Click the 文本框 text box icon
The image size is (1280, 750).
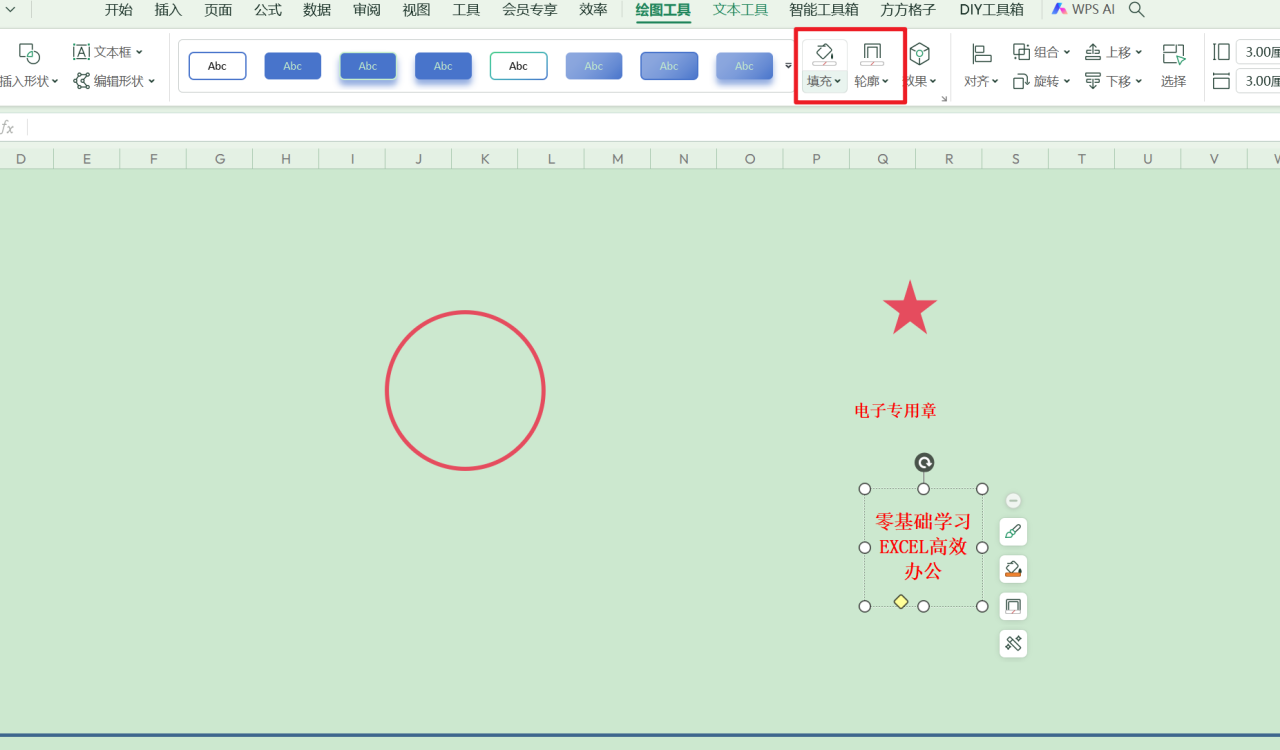(81, 52)
